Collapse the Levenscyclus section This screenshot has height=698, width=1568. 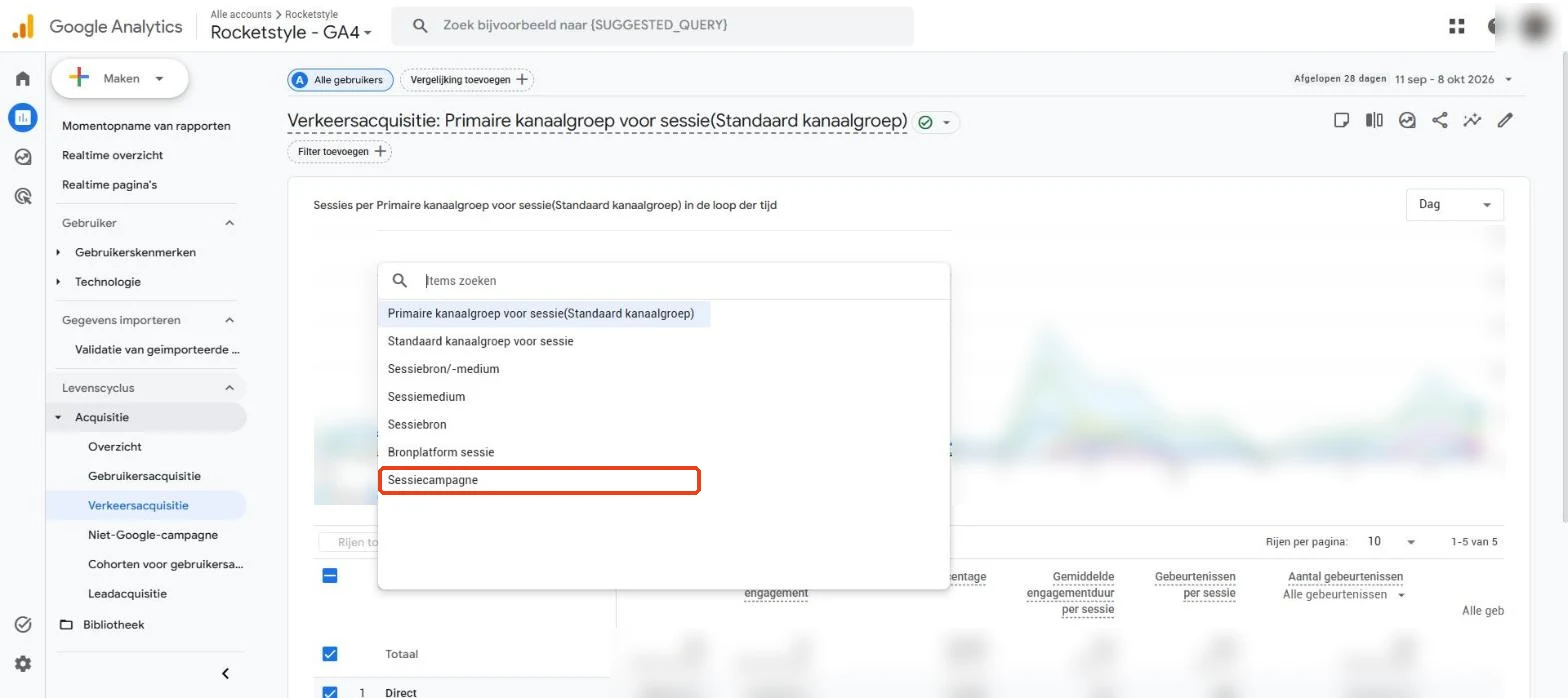coord(229,388)
